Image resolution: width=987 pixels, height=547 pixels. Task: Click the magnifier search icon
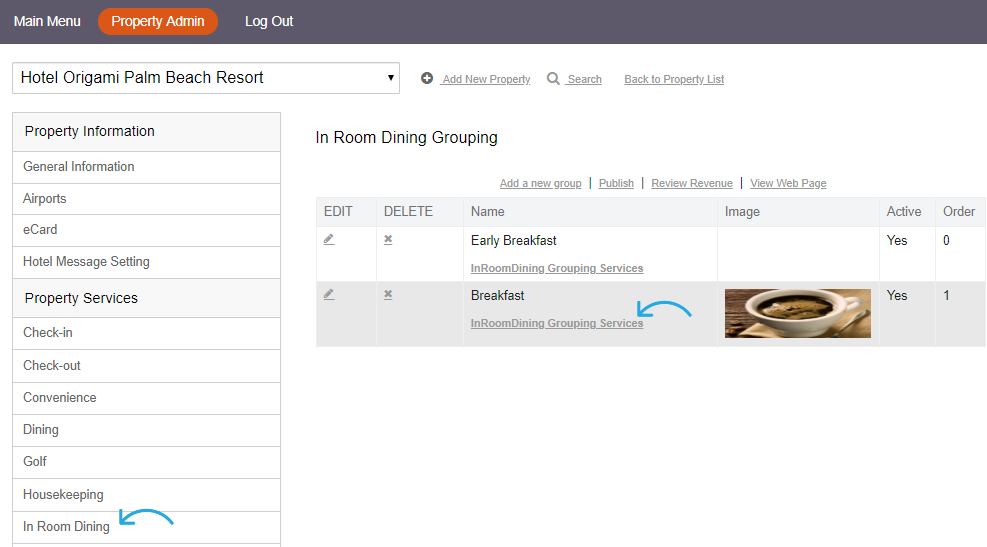553,78
